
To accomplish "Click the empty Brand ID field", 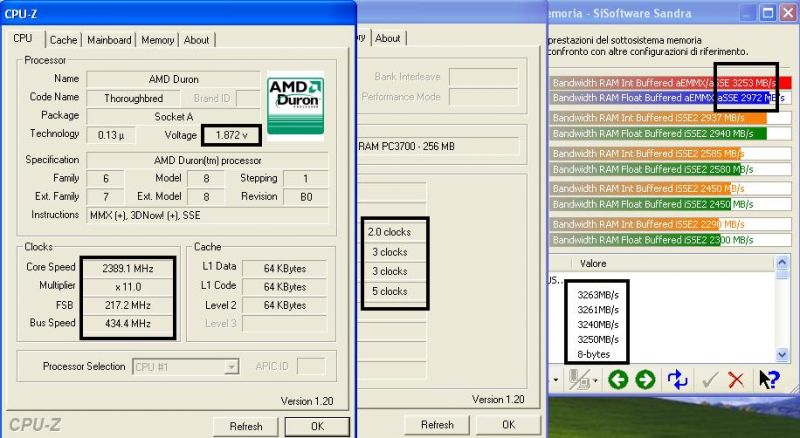I will 248,98.
